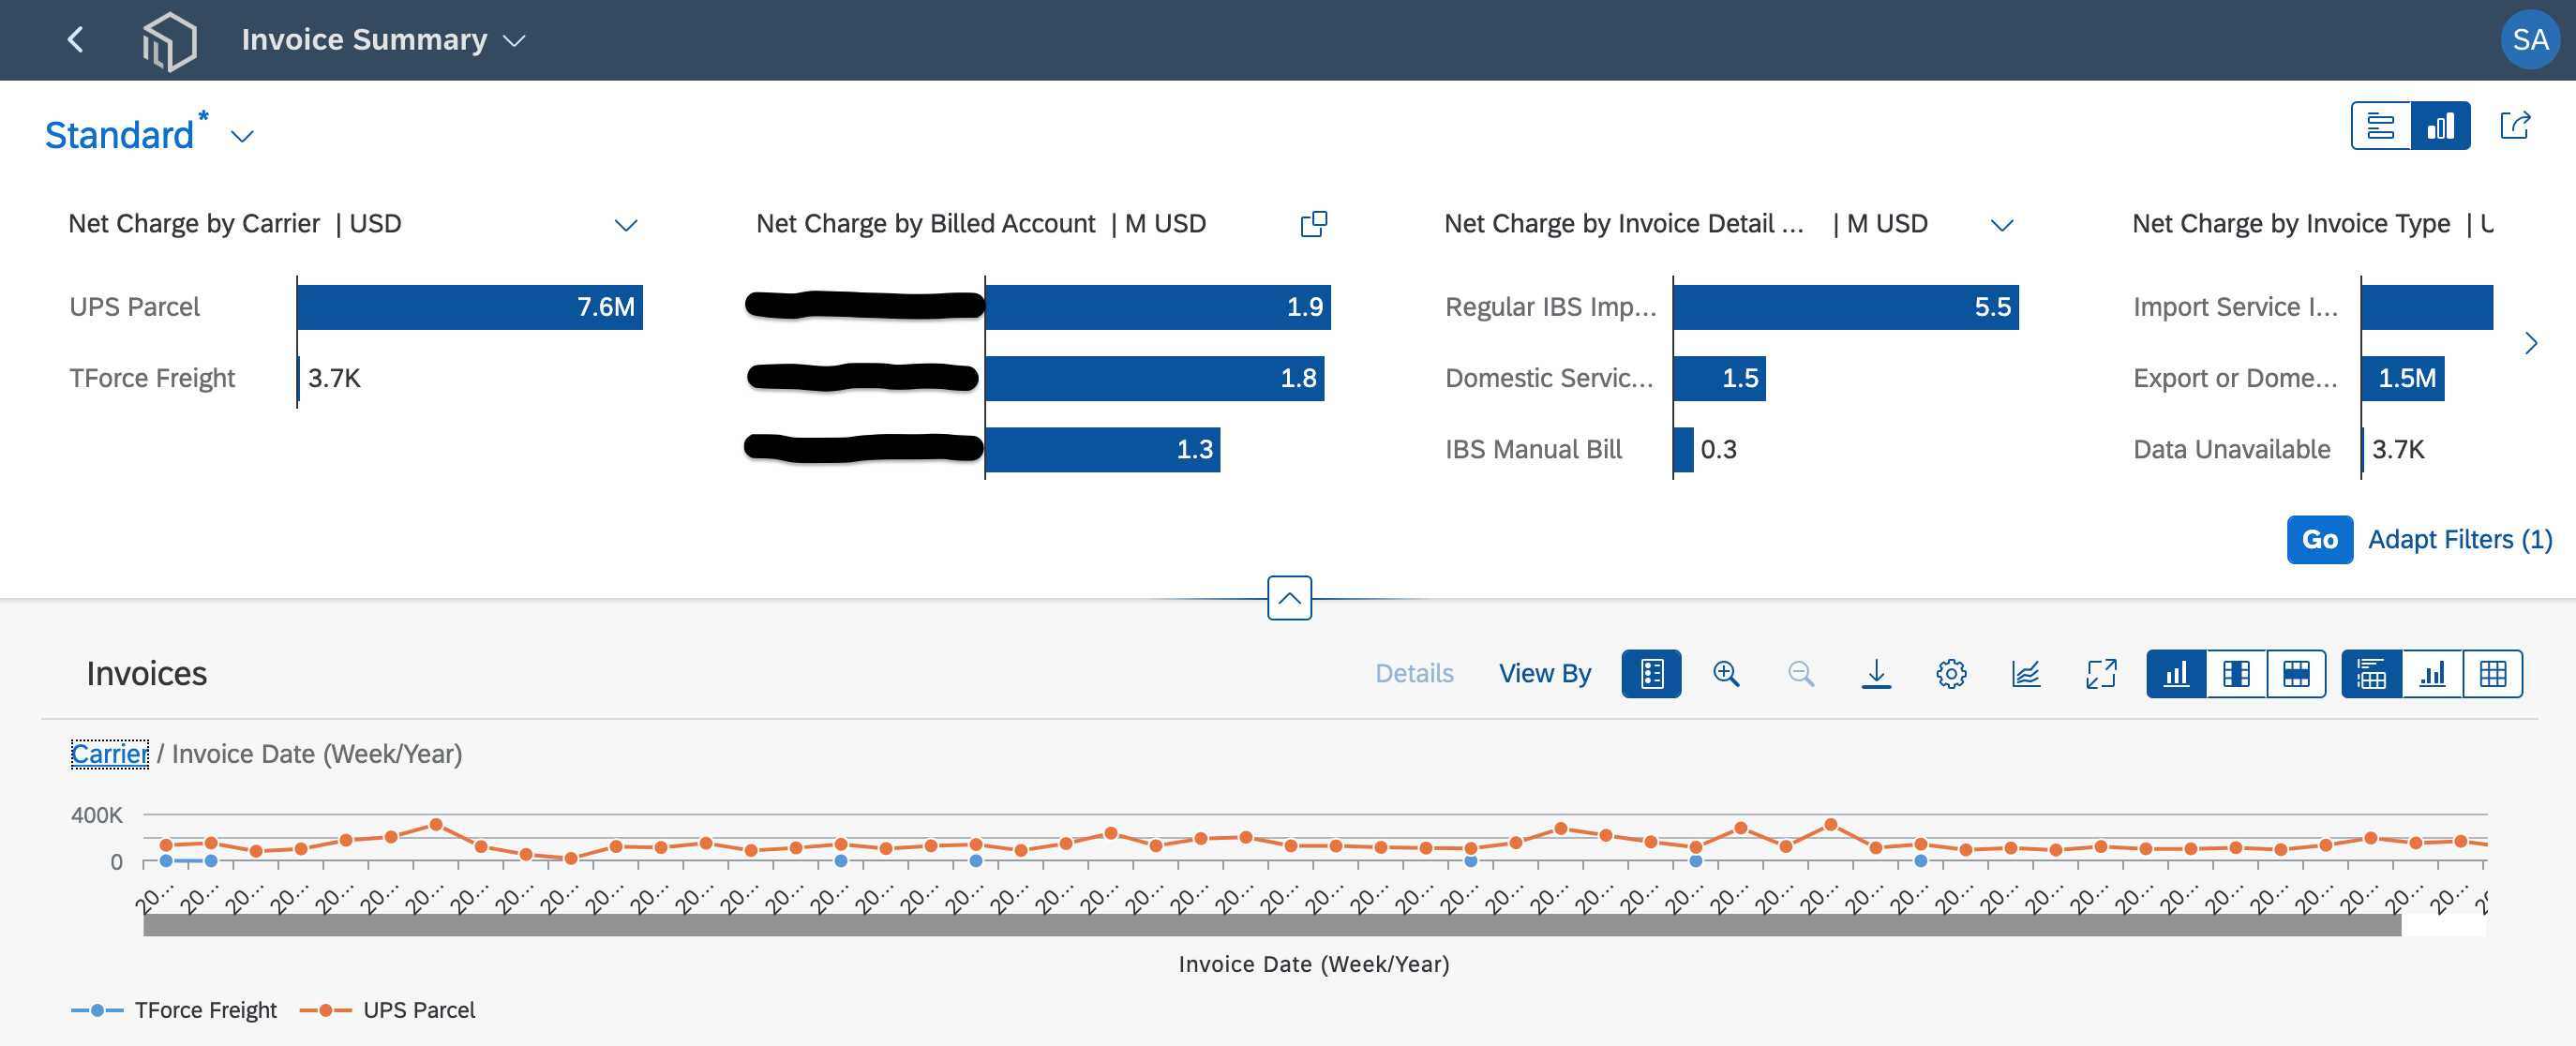Click the Carrier breadcrumb link
The image size is (2576, 1046).
(109, 754)
